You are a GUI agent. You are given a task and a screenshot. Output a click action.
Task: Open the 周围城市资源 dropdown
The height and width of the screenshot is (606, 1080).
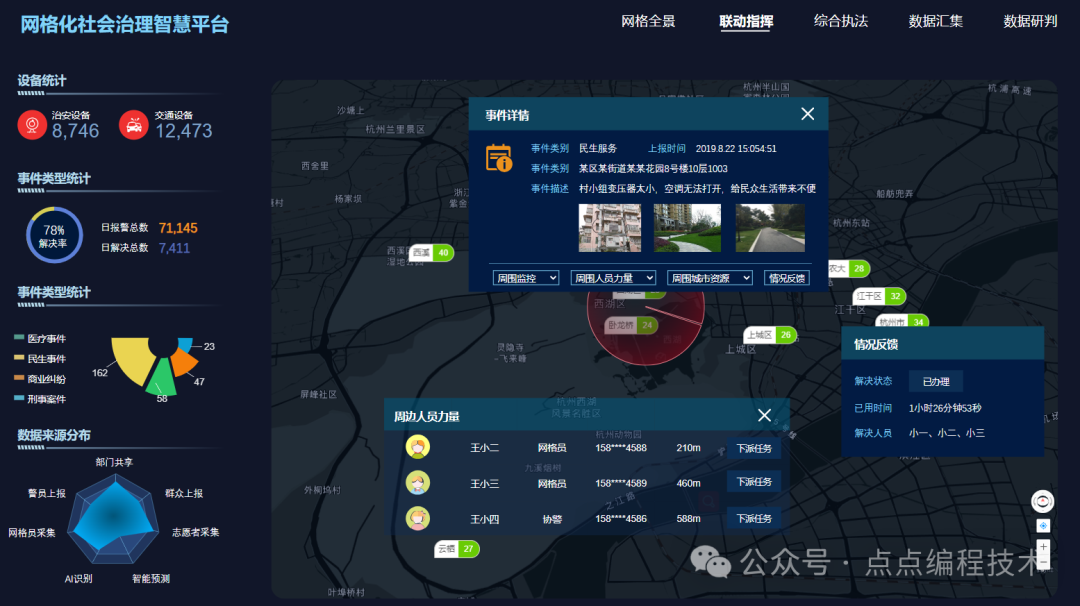click(x=709, y=278)
